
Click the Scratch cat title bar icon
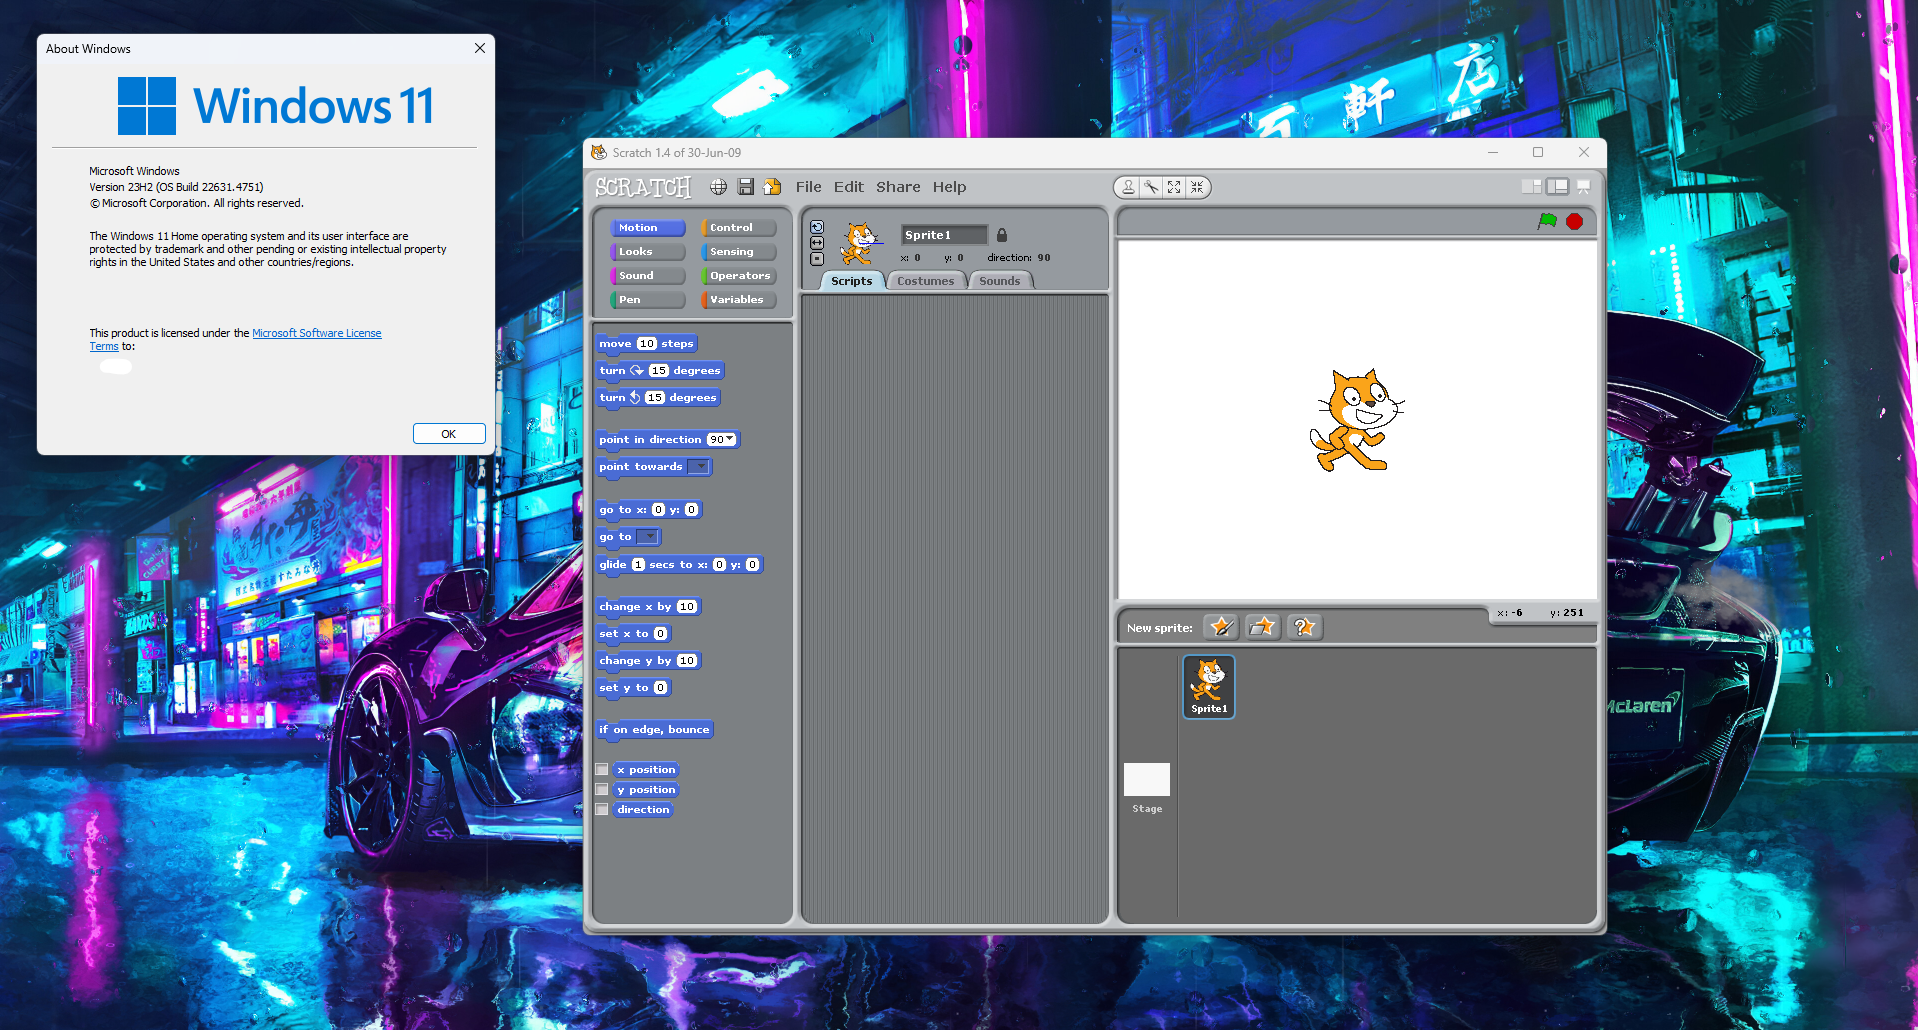tap(599, 152)
